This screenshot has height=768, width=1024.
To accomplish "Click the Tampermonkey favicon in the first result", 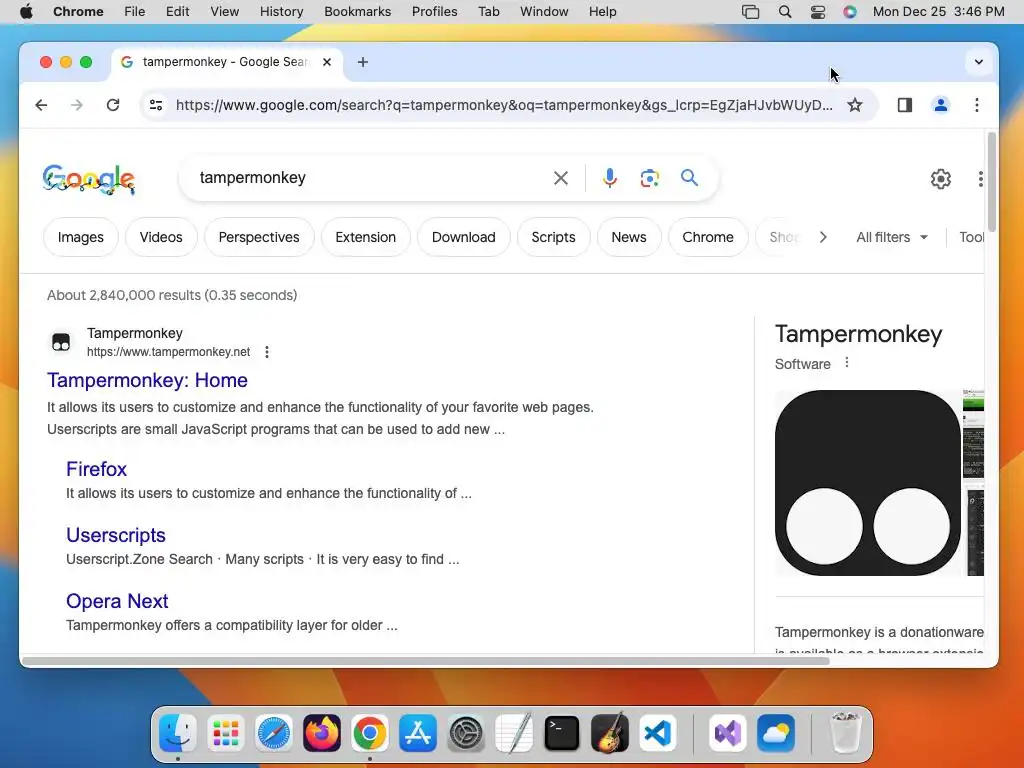I will point(61,342).
